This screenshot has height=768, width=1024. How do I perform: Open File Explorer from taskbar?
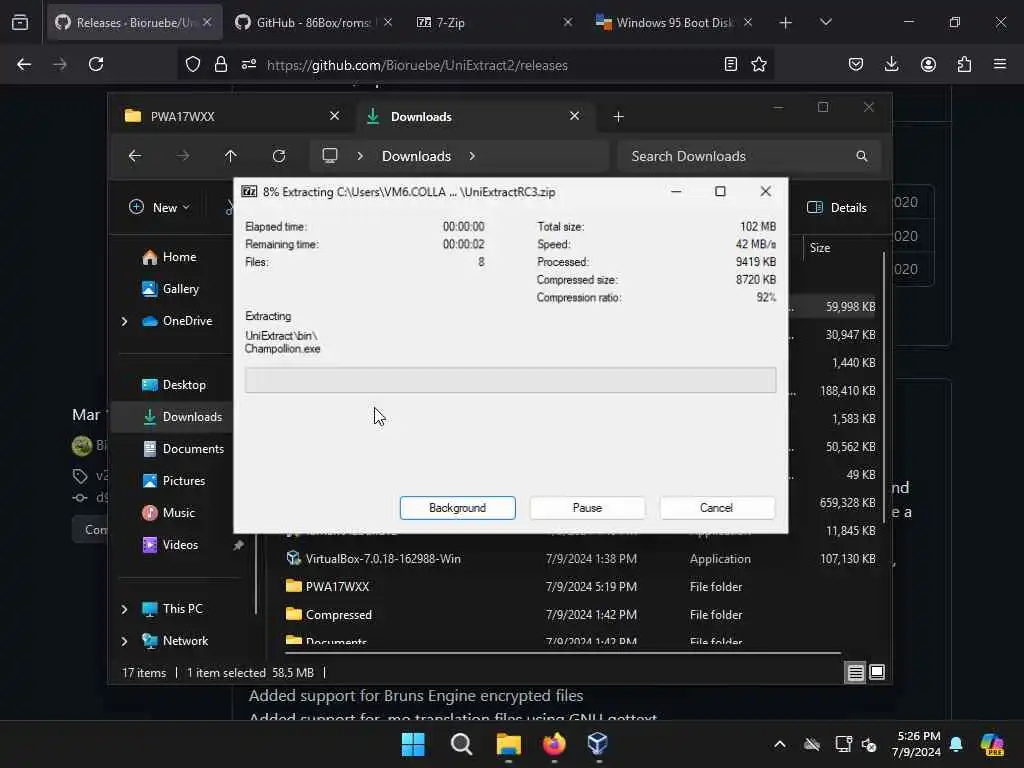508,744
